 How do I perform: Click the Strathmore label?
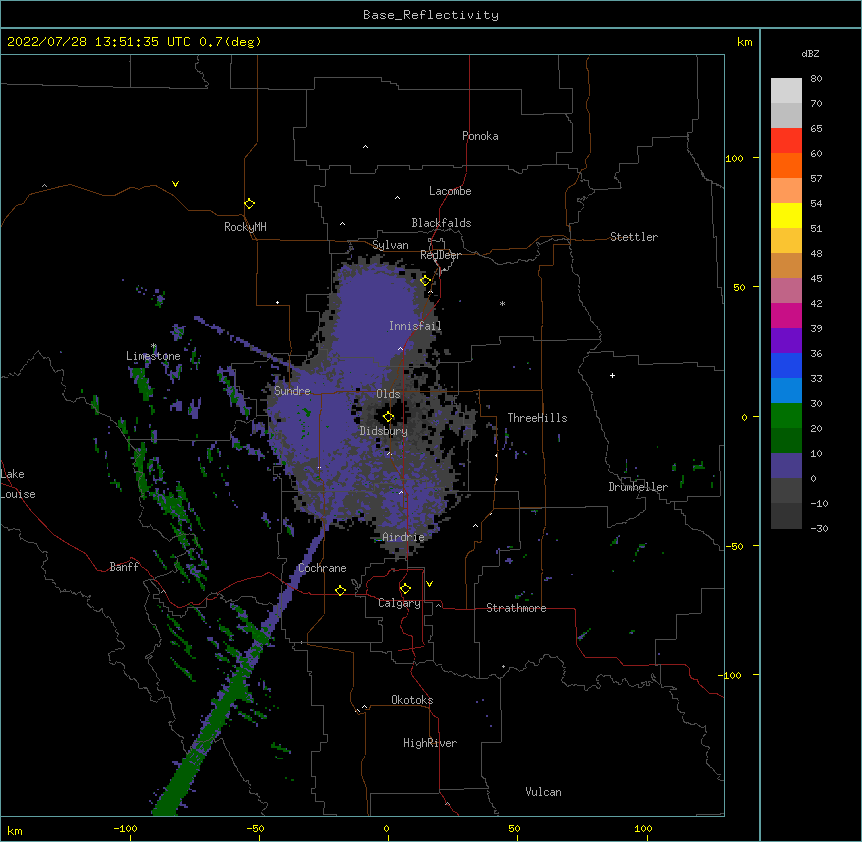[516, 608]
